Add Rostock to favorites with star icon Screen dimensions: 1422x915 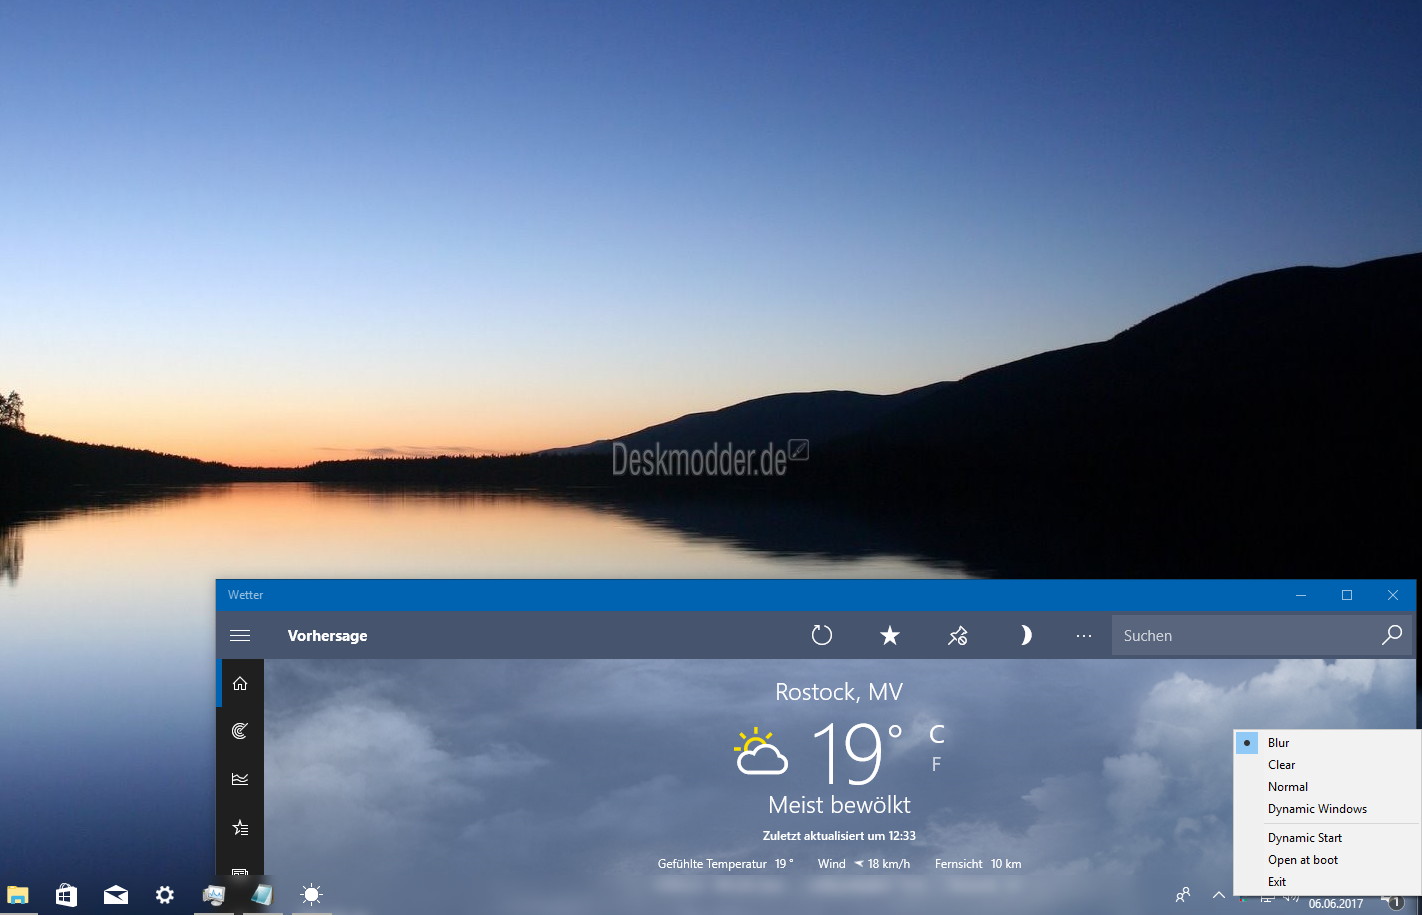pyautogui.click(x=889, y=635)
